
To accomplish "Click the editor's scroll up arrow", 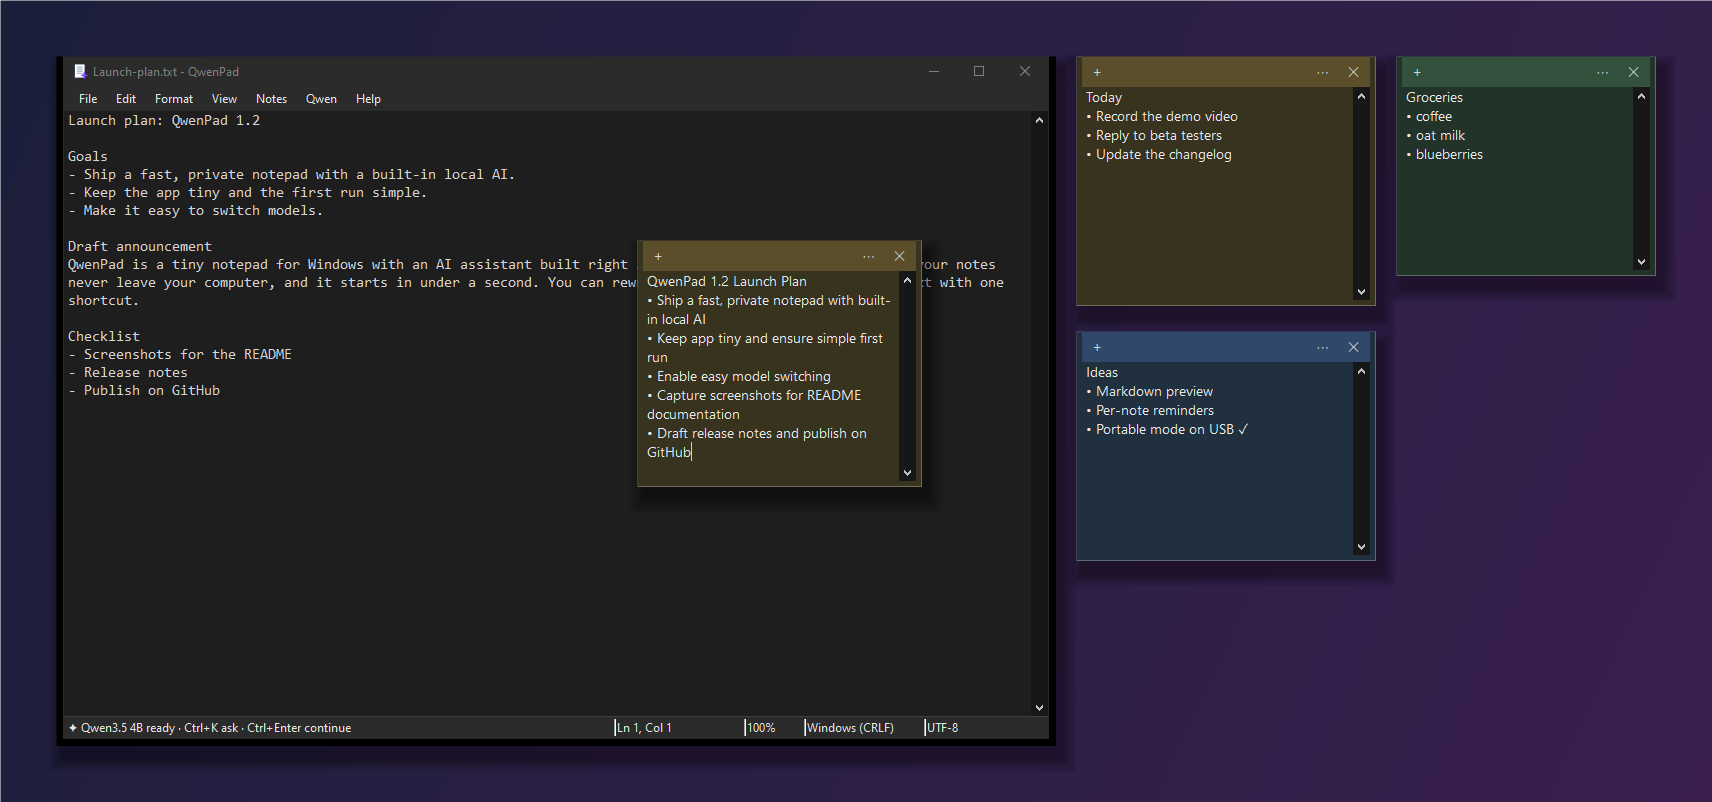I will pos(1039,120).
